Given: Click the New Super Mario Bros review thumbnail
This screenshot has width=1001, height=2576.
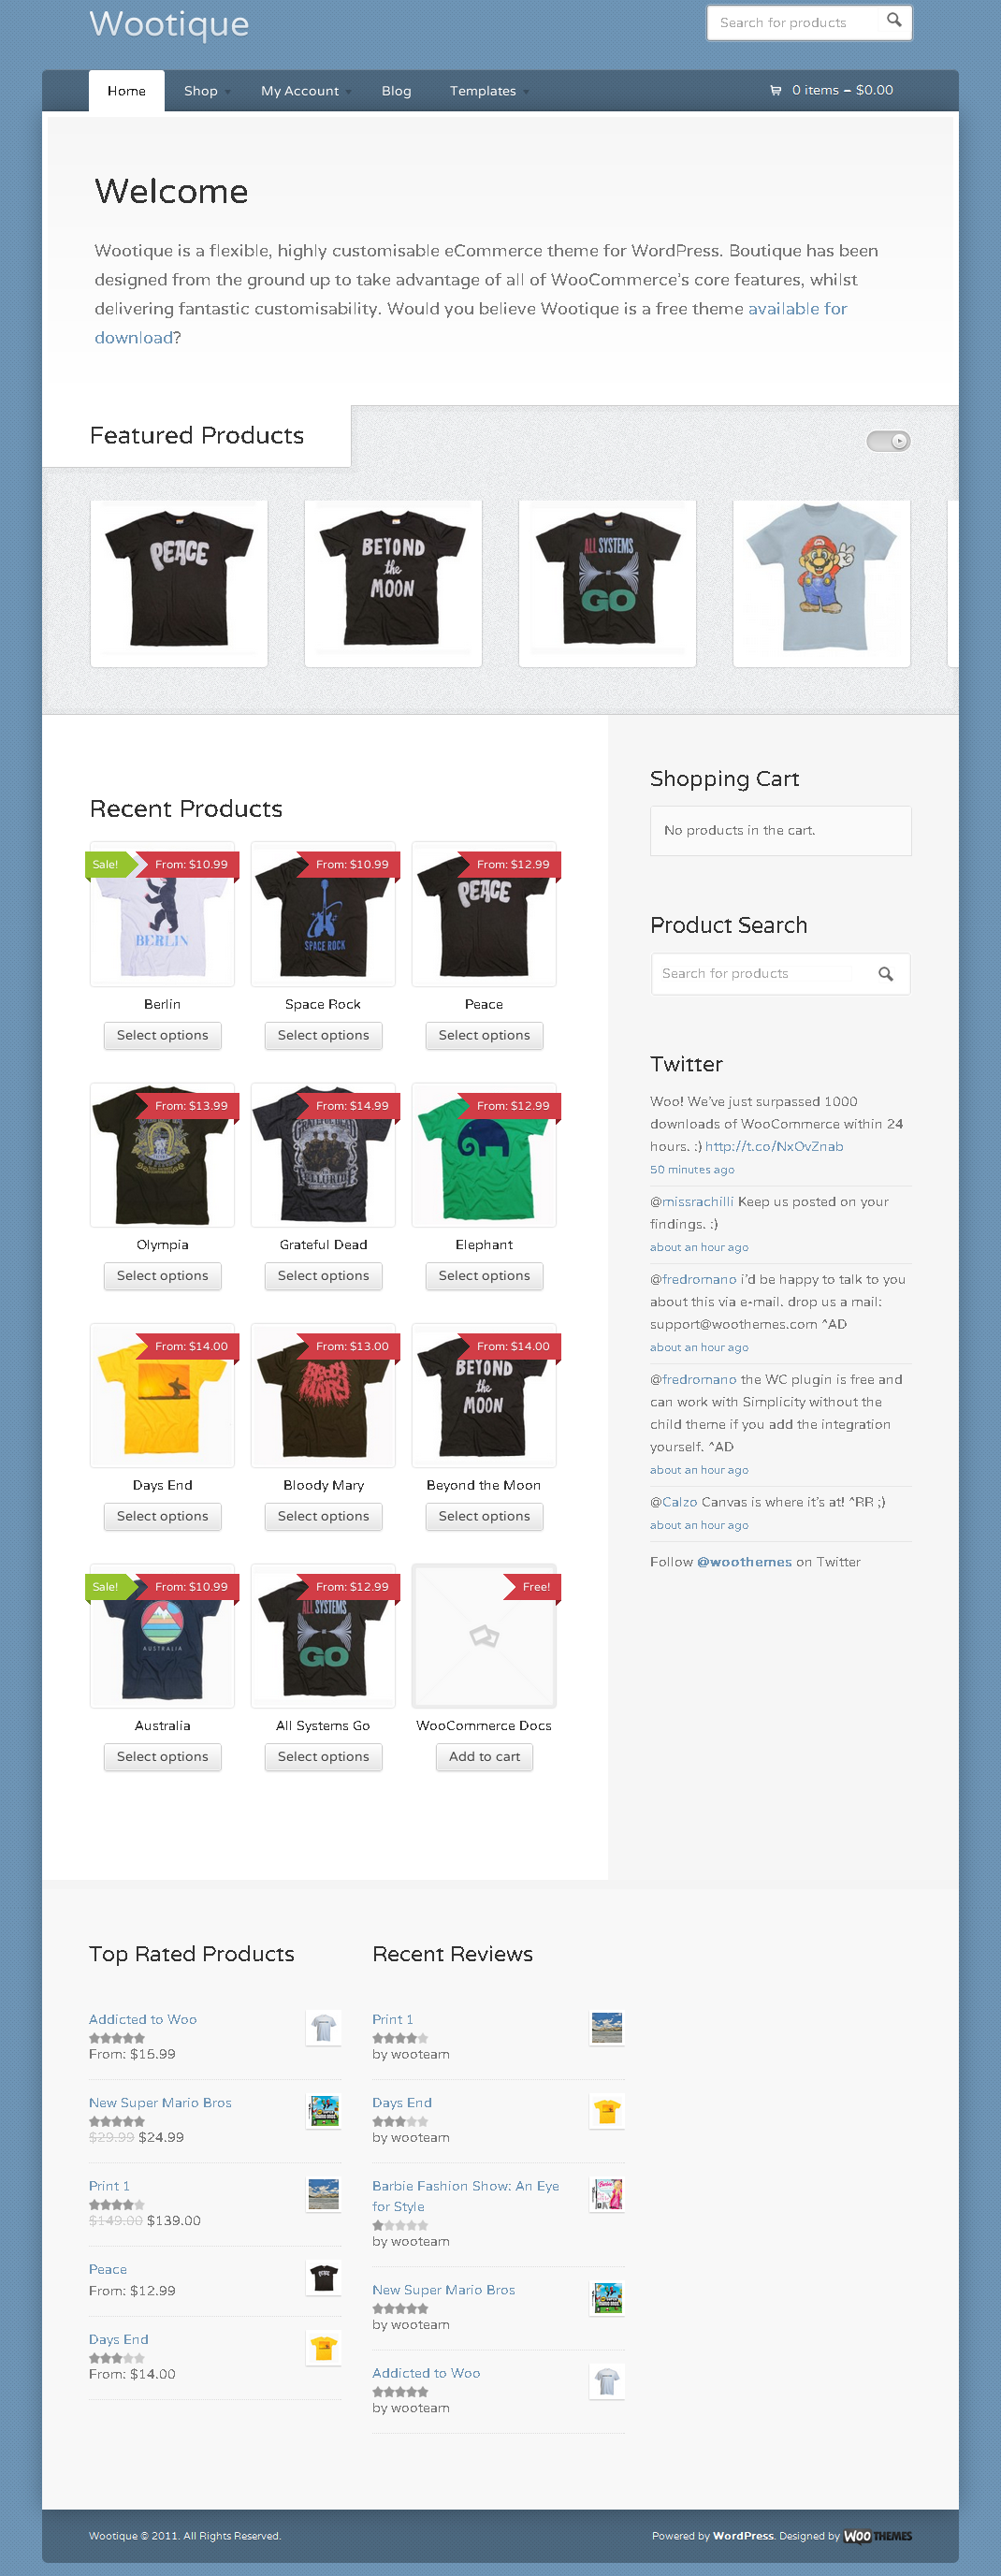Looking at the screenshot, I should point(607,2297).
